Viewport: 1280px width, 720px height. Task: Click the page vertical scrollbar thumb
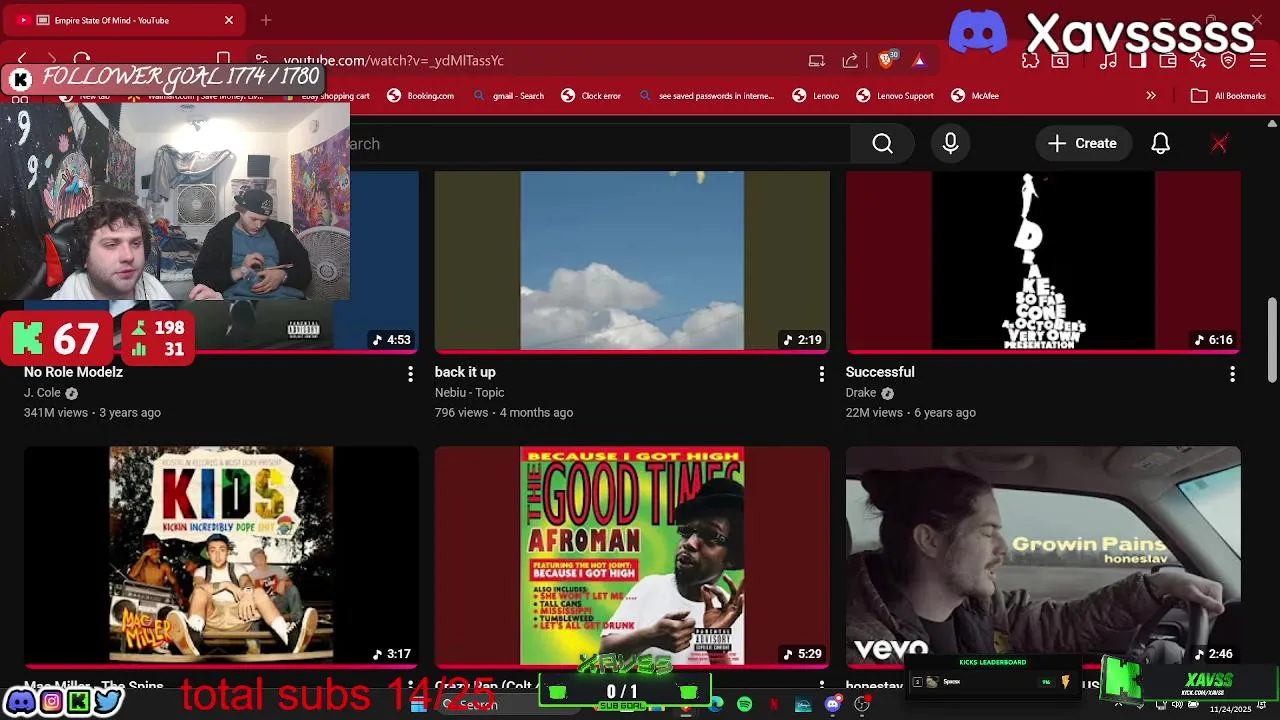pyautogui.click(x=1272, y=340)
